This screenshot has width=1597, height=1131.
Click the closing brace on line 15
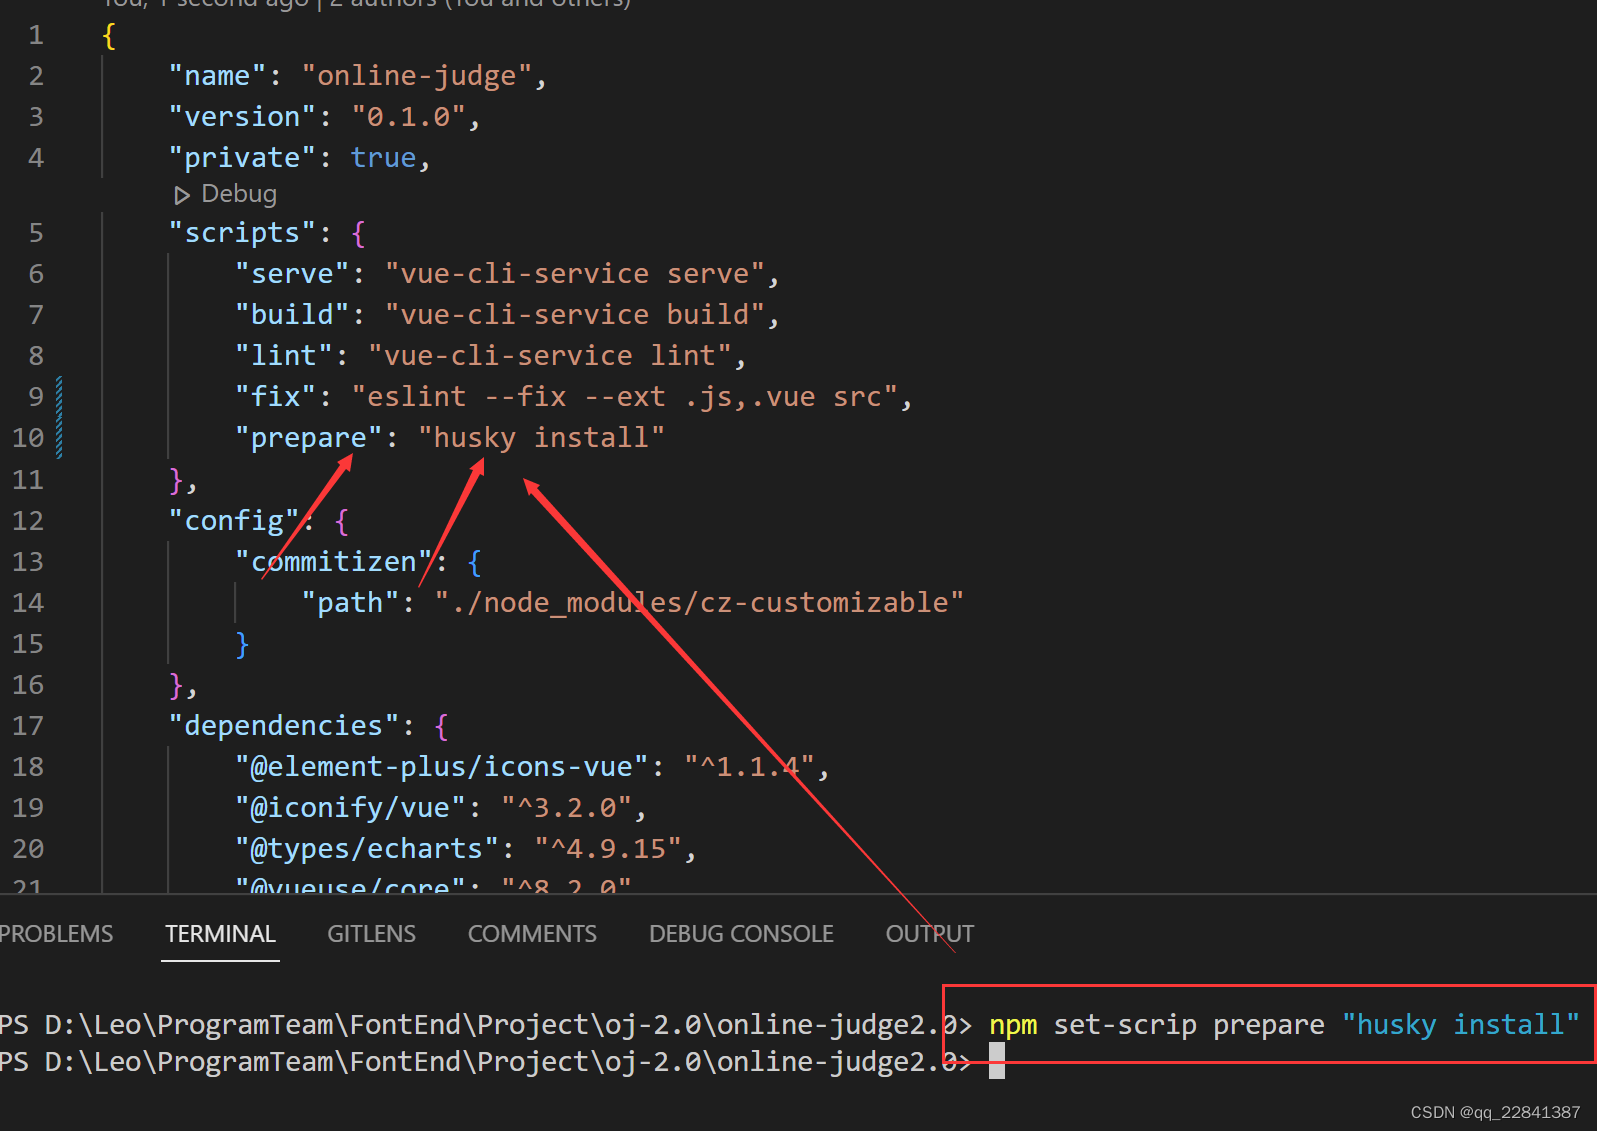point(242,645)
